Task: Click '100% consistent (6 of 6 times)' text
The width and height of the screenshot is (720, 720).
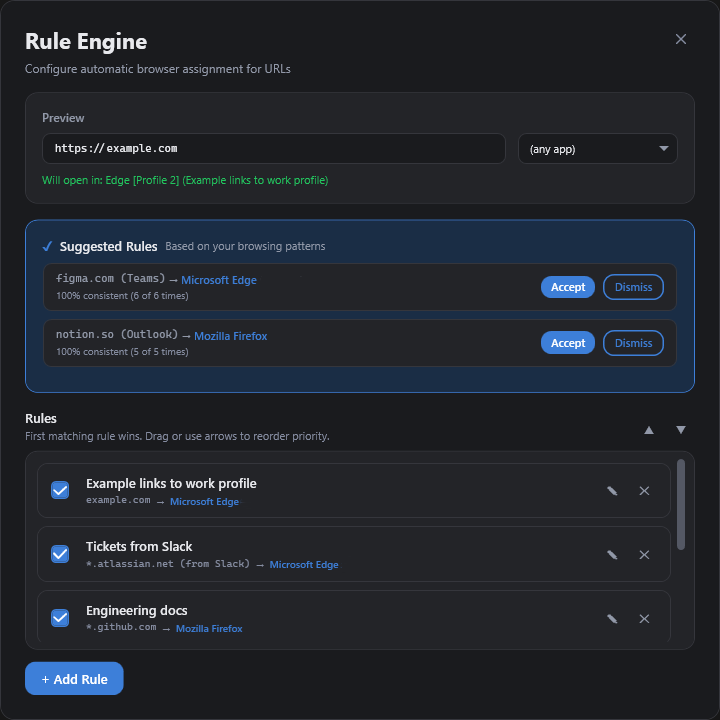Action: (x=122, y=296)
